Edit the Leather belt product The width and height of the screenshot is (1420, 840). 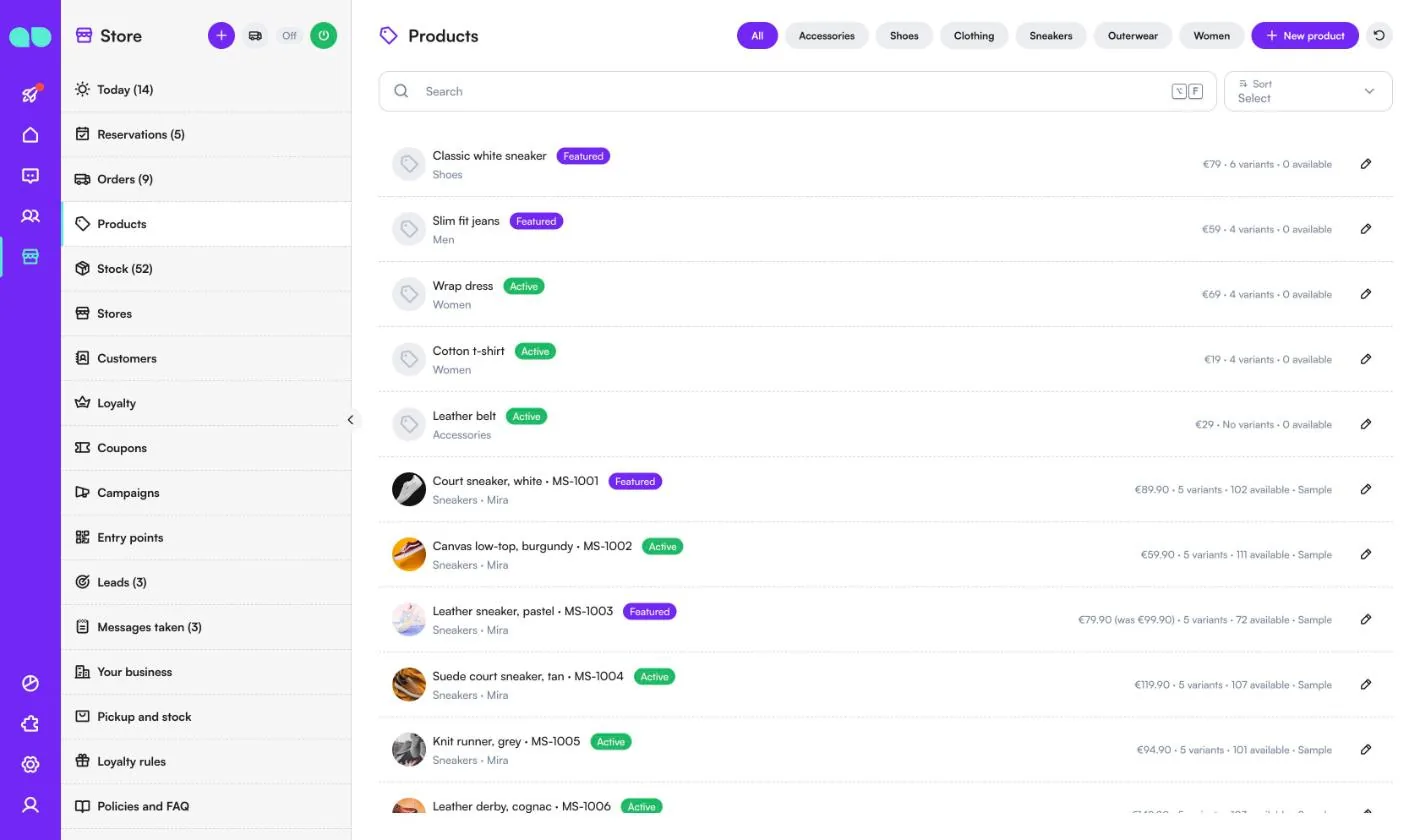click(x=1366, y=424)
